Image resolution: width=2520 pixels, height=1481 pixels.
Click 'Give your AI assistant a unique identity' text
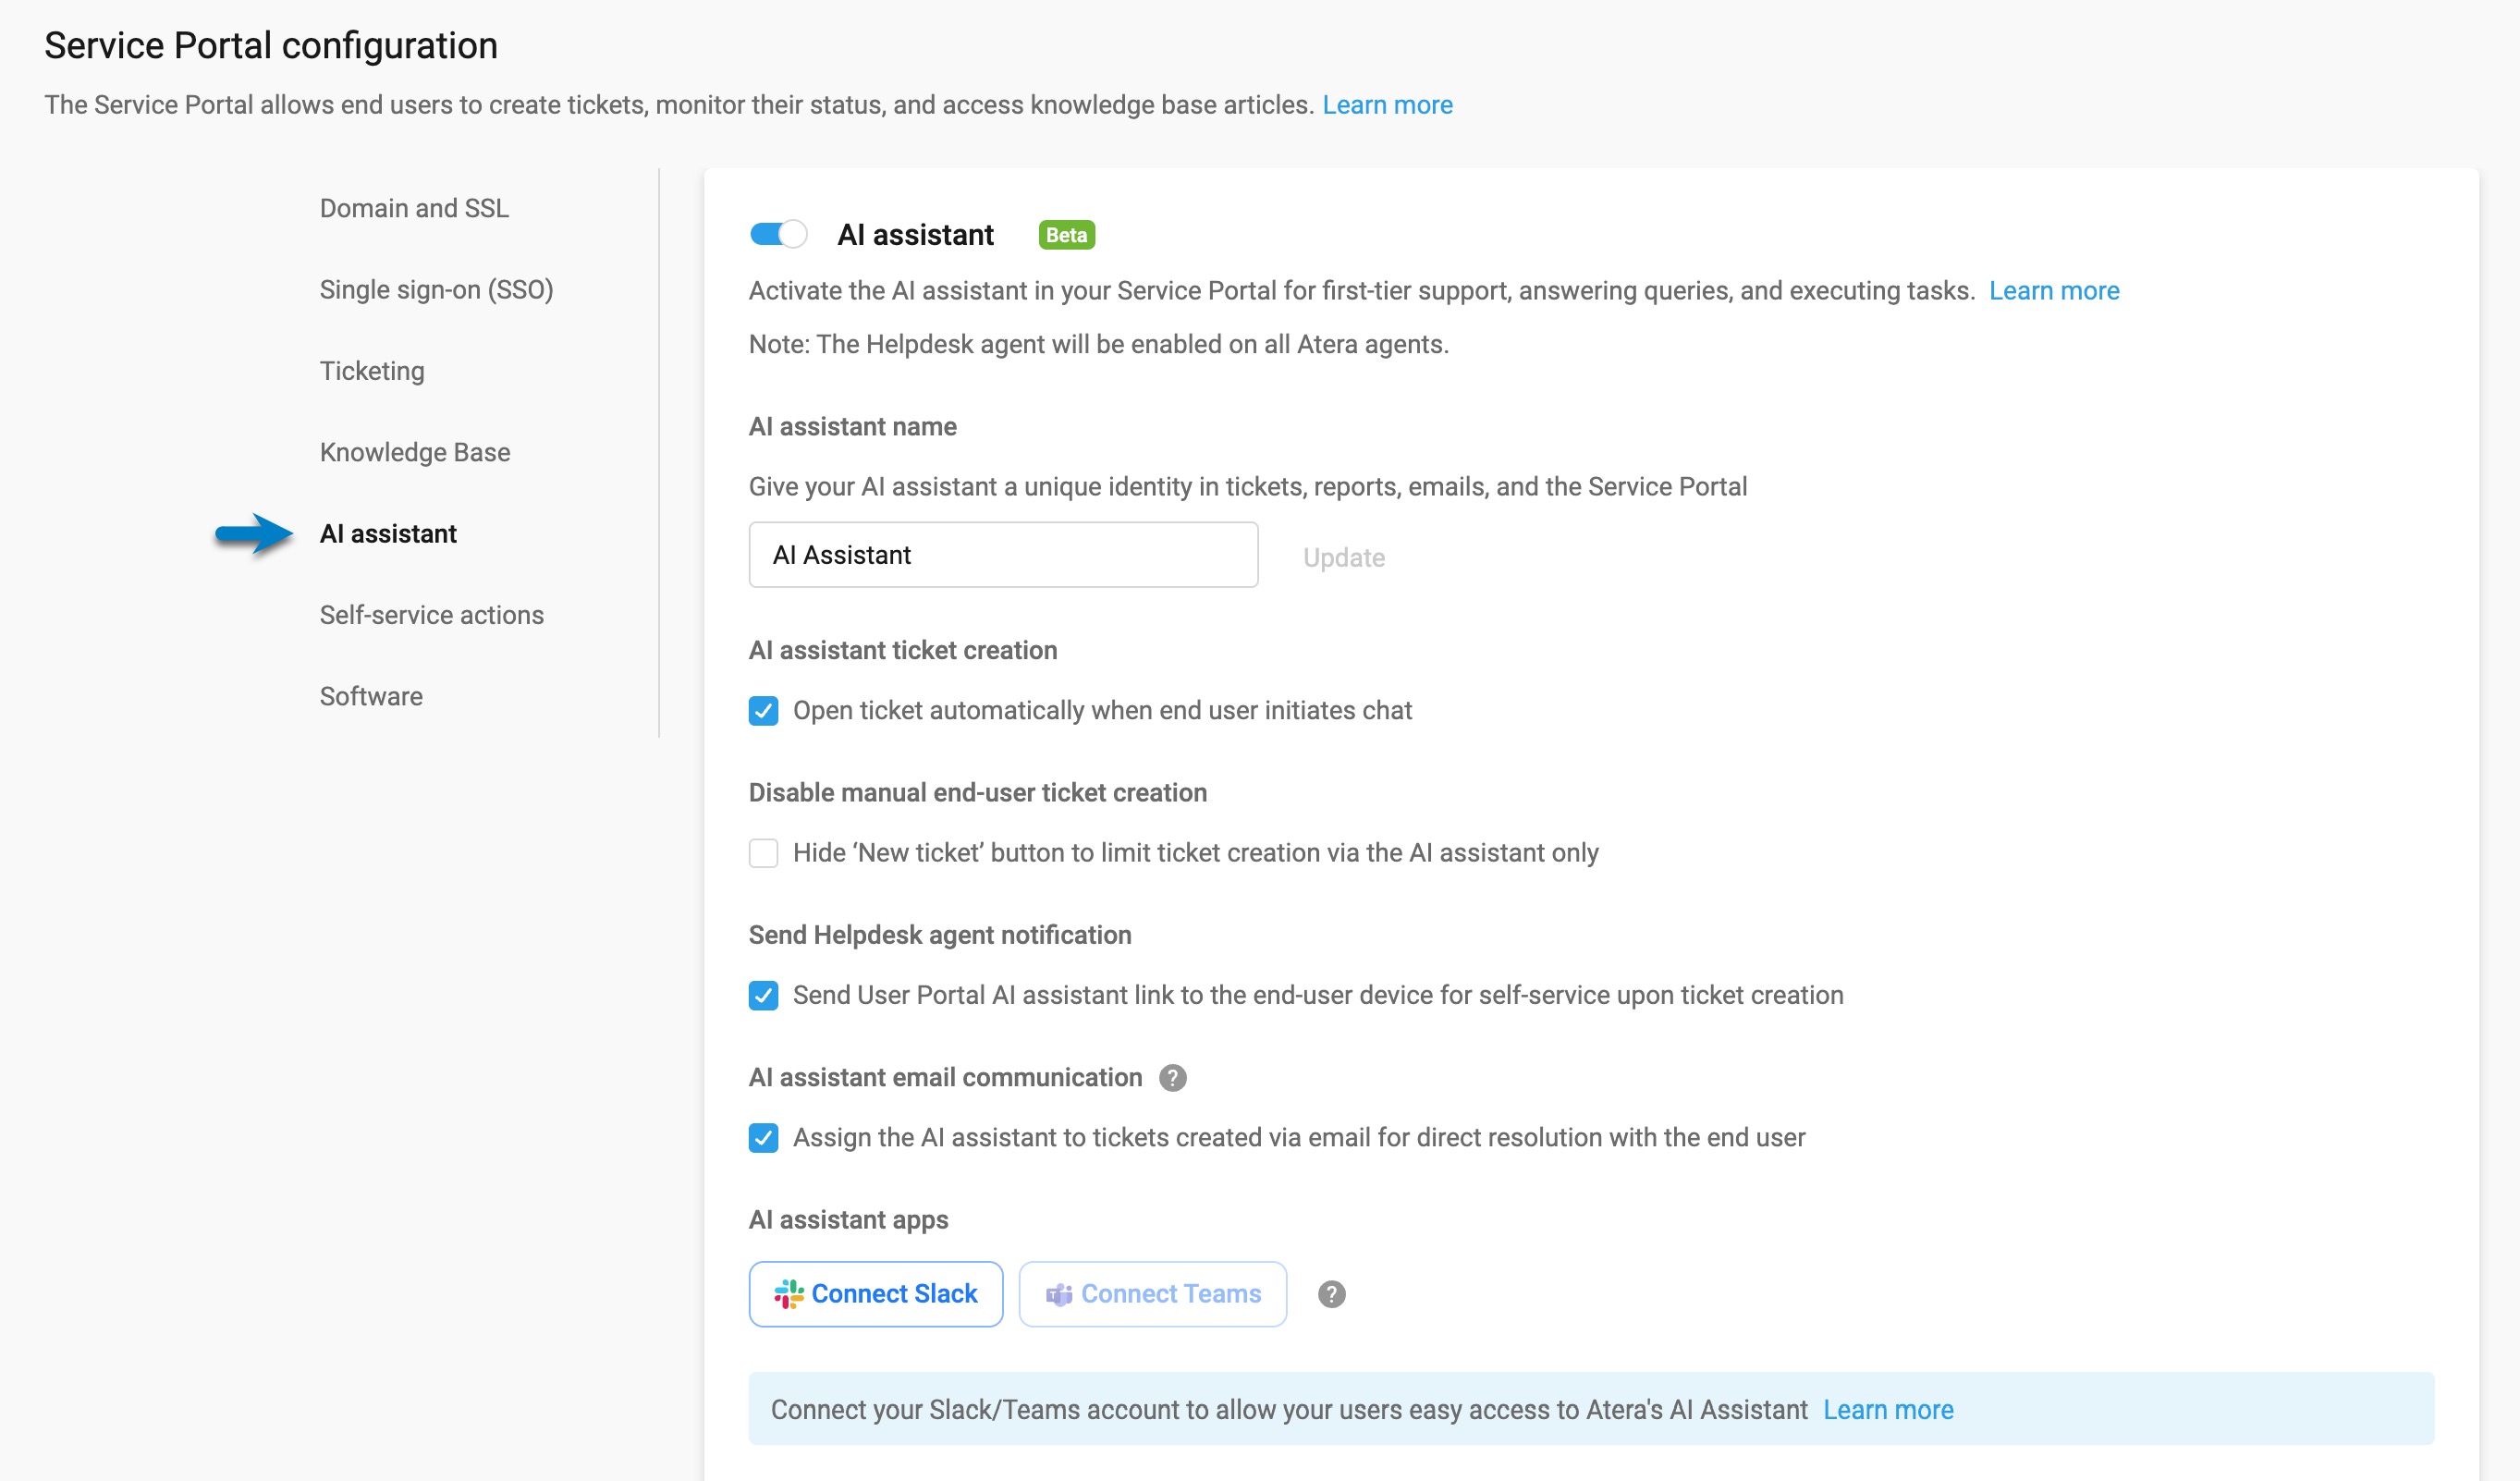click(x=1248, y=487)
